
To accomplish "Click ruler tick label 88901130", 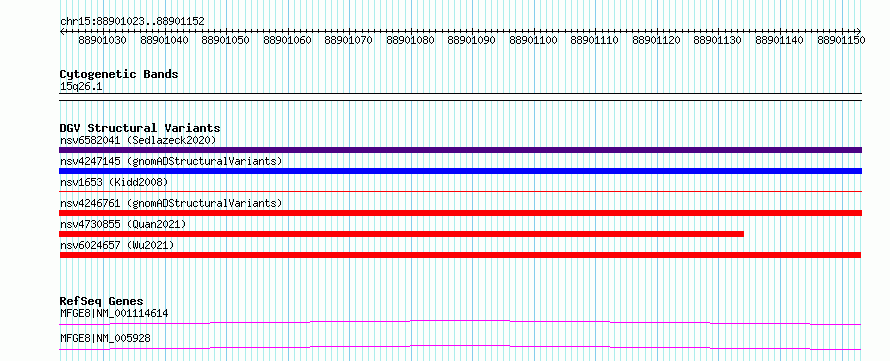I will click(717, 40).
